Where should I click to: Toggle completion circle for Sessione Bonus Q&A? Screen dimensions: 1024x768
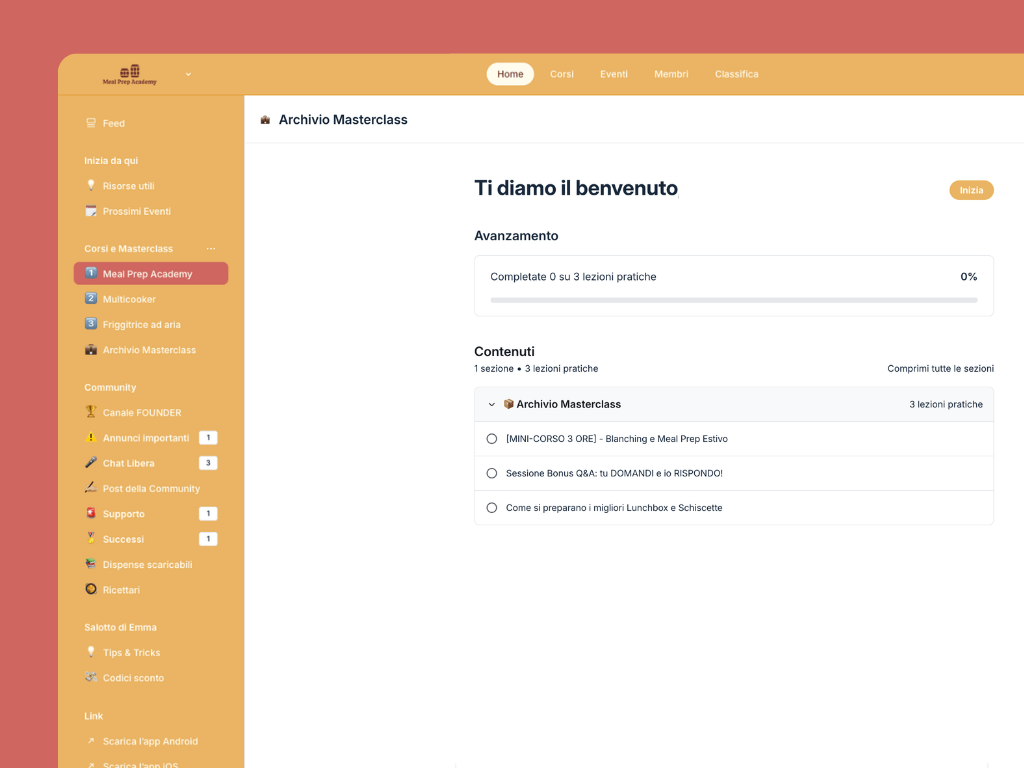pyautogui.click(x=492, y=473)
